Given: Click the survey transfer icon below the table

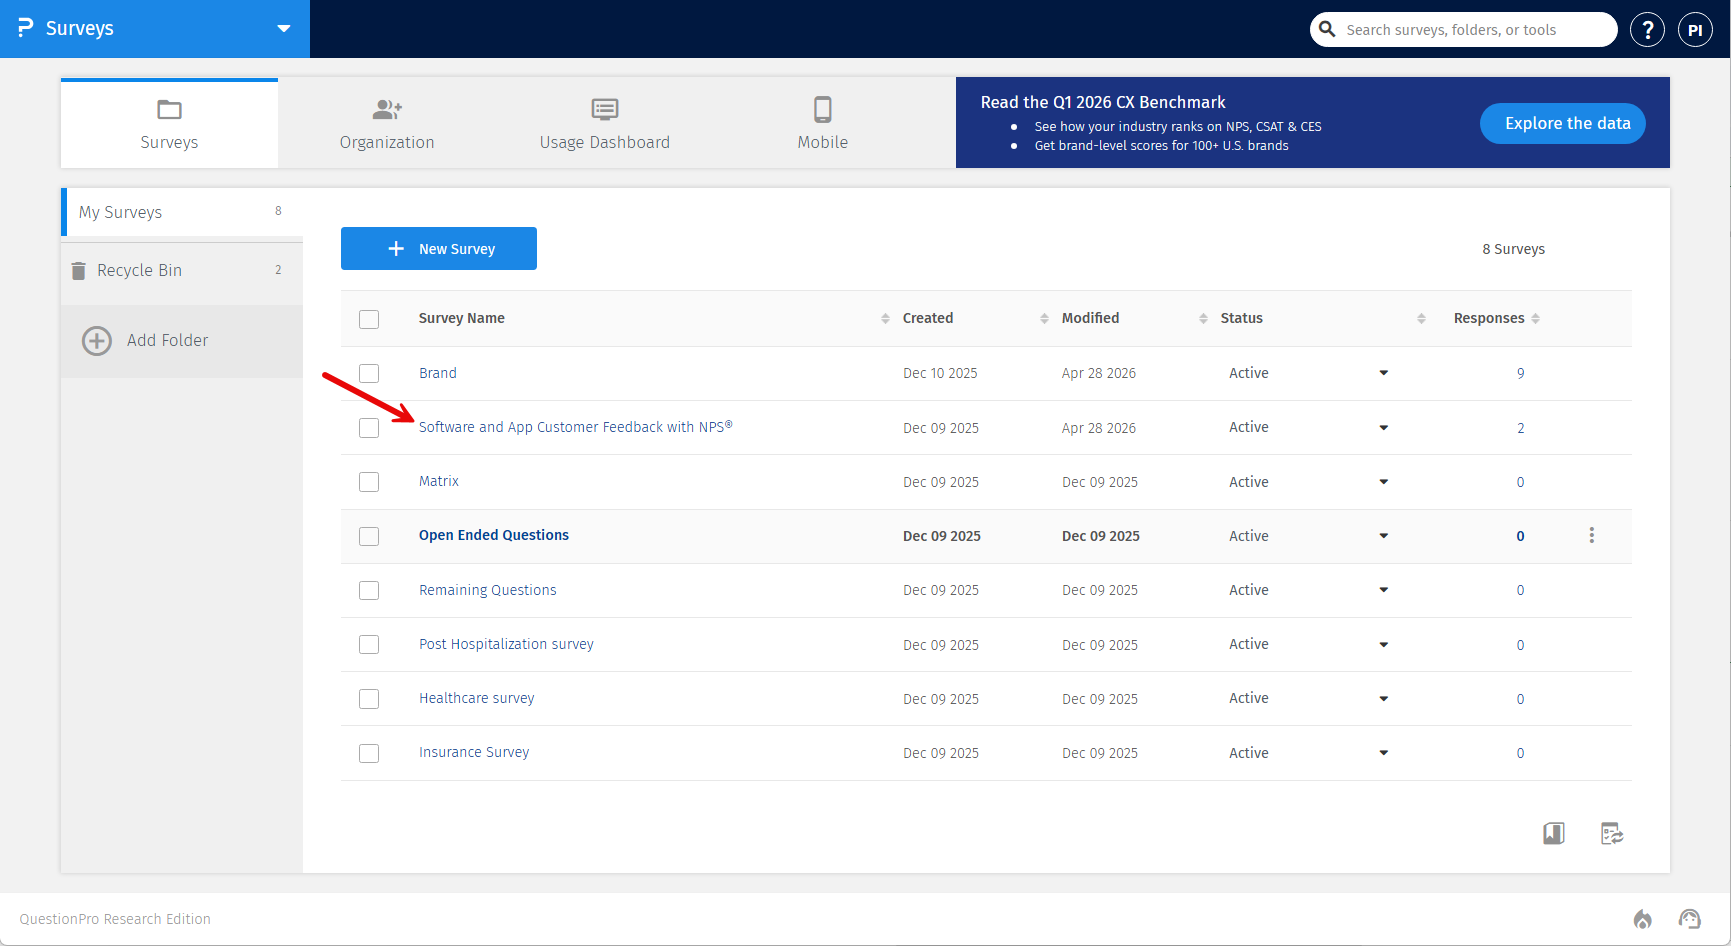Looking at the screenshot, I should 1612,833.
